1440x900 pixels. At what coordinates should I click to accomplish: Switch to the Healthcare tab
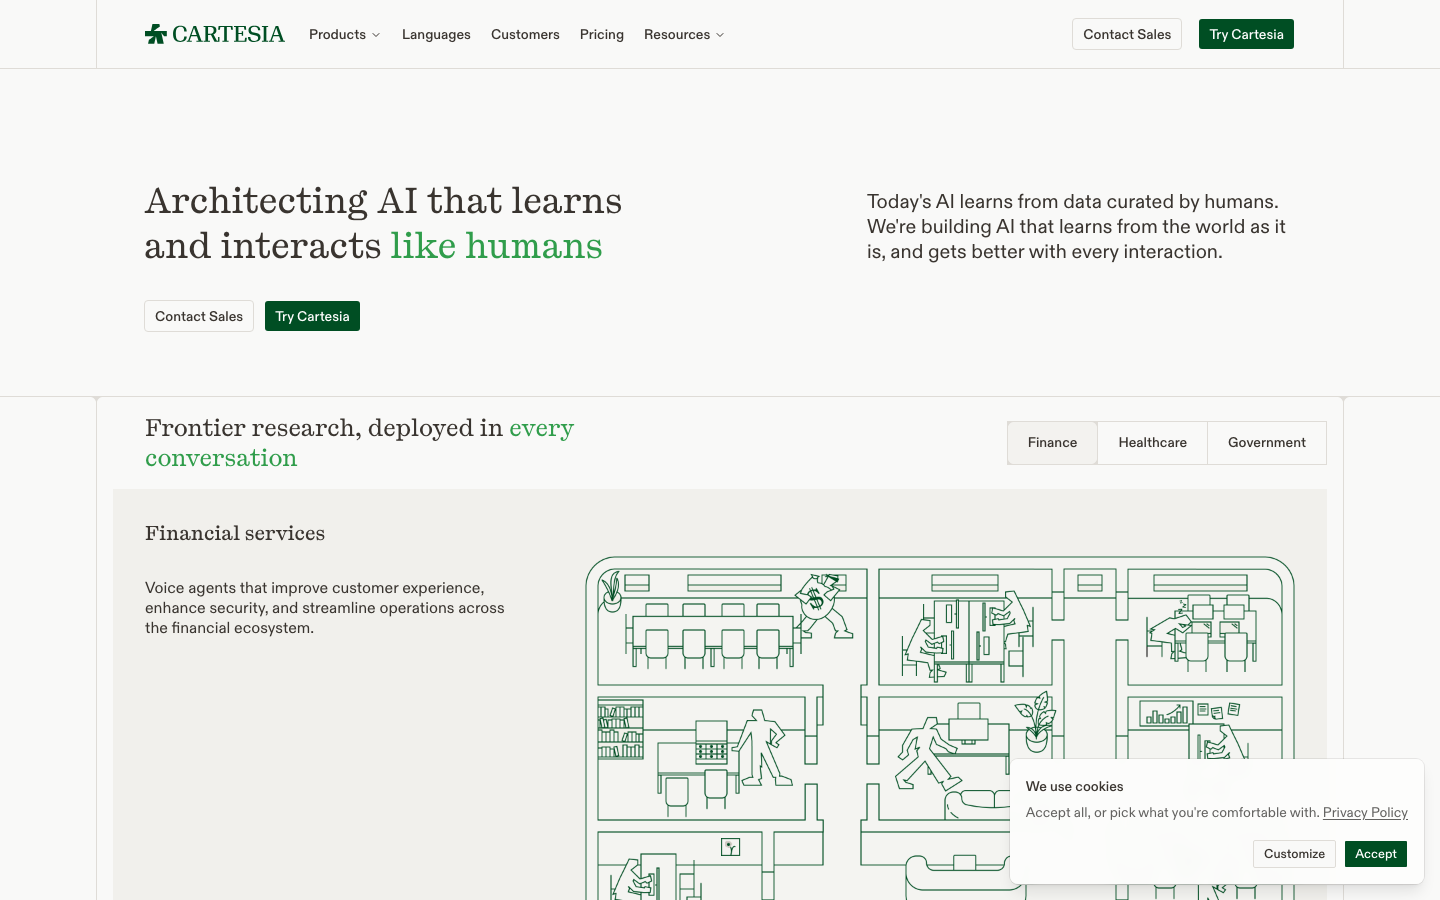click(1152, 443)
